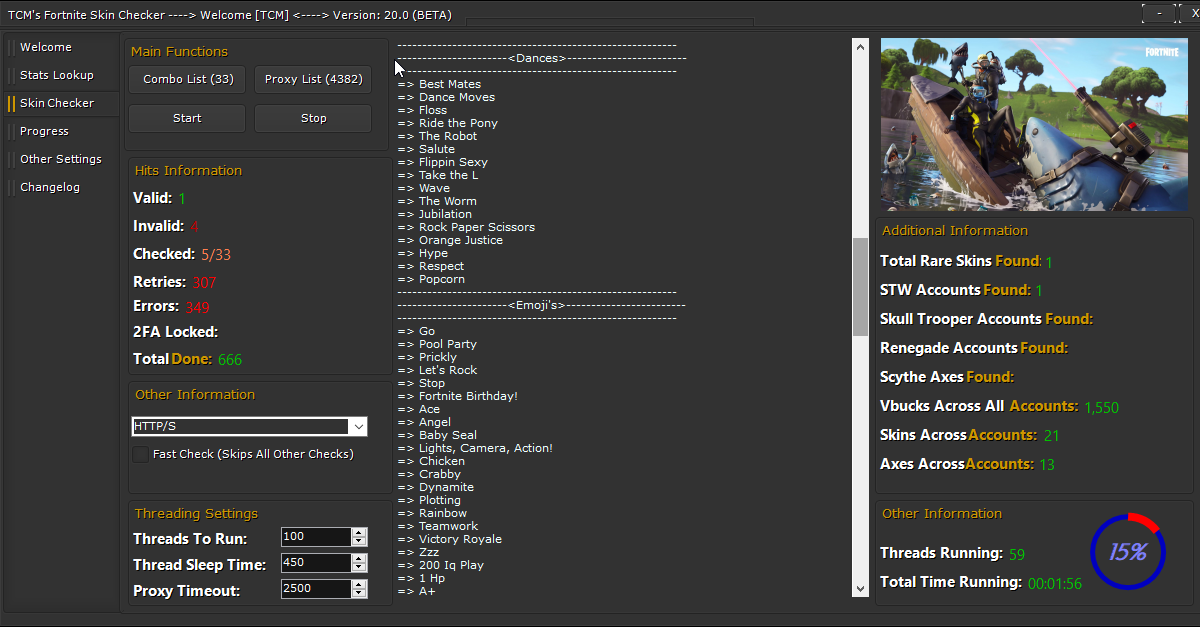Viewport: 1200px width, 627px height.
Task: Decrease Threads To Run with down arrow
Action: click(x=359, y=542)
